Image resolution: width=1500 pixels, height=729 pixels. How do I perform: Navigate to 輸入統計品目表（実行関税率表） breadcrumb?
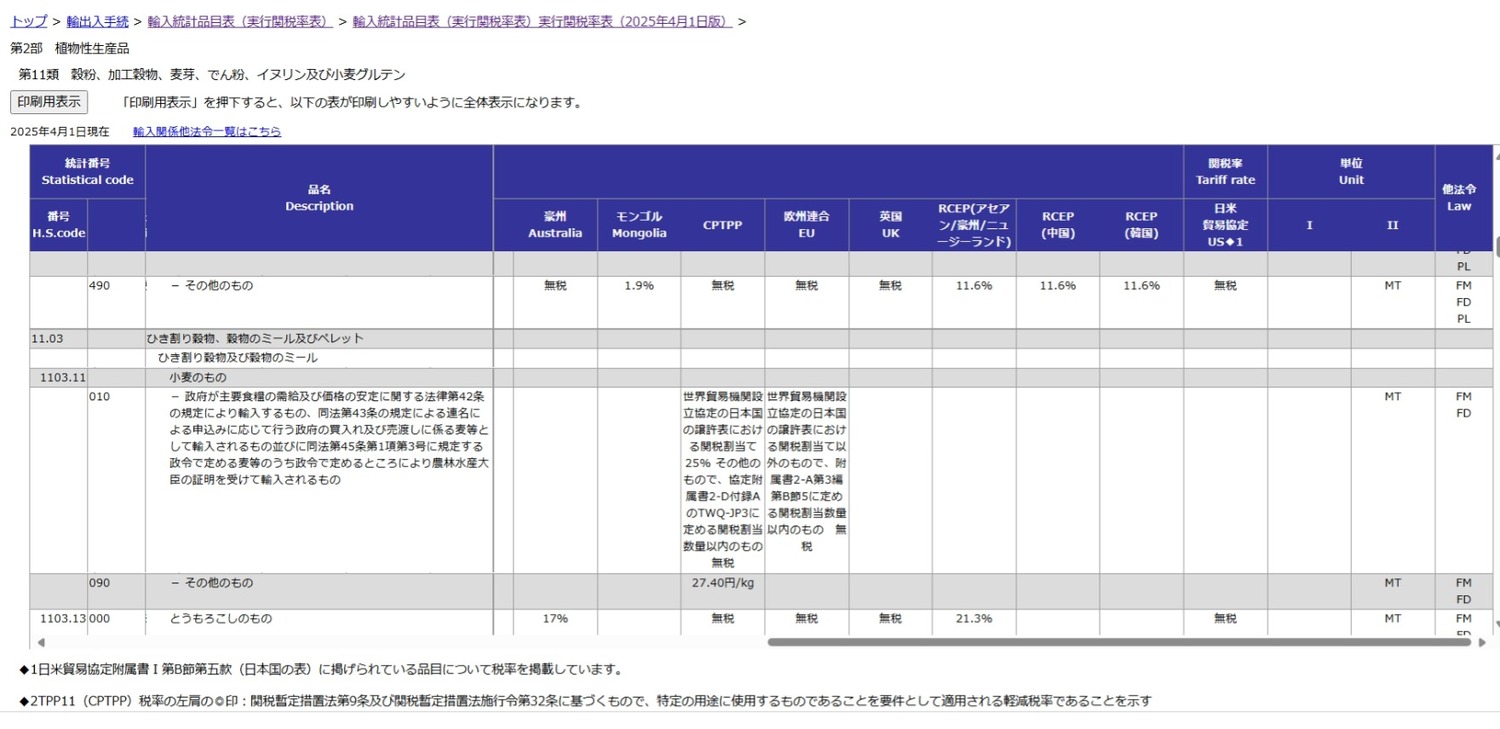pyautogui.click(x=238, y=21)
